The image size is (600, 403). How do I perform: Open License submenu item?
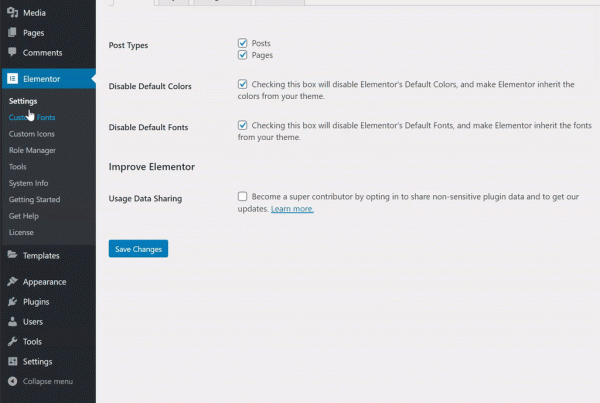(21, 232)
